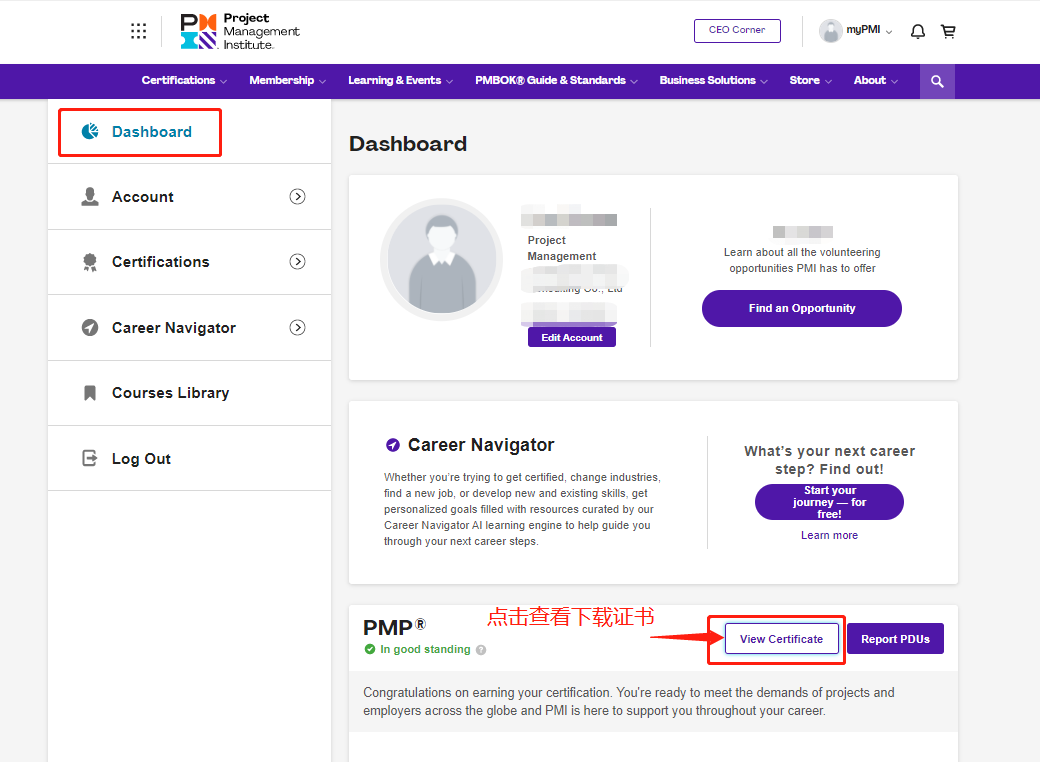The width and height of the screenshot is (1040, 762).
Task: Click the purple search magnifier icon
Action: pyautogui.click(x=937, y=81)
